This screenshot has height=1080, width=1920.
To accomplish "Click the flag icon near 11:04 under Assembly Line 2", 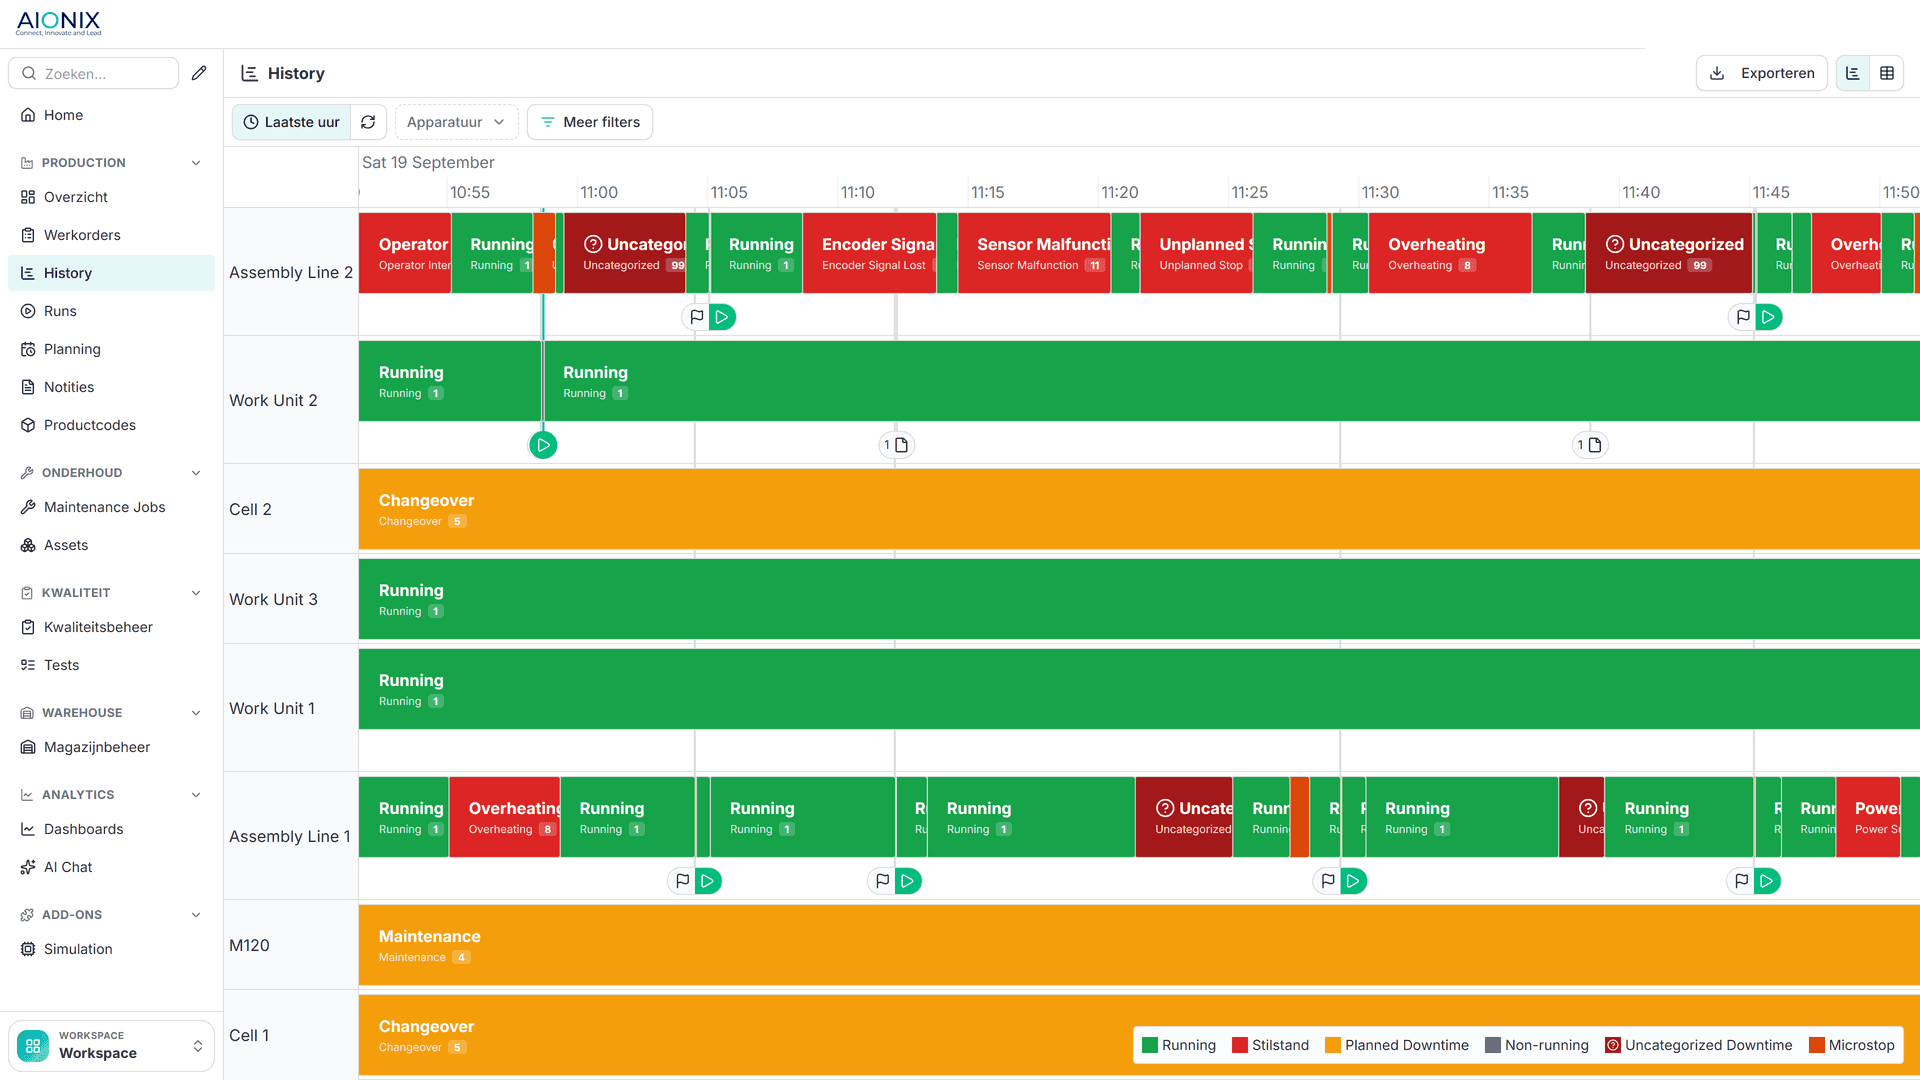I will pos(697,317).
